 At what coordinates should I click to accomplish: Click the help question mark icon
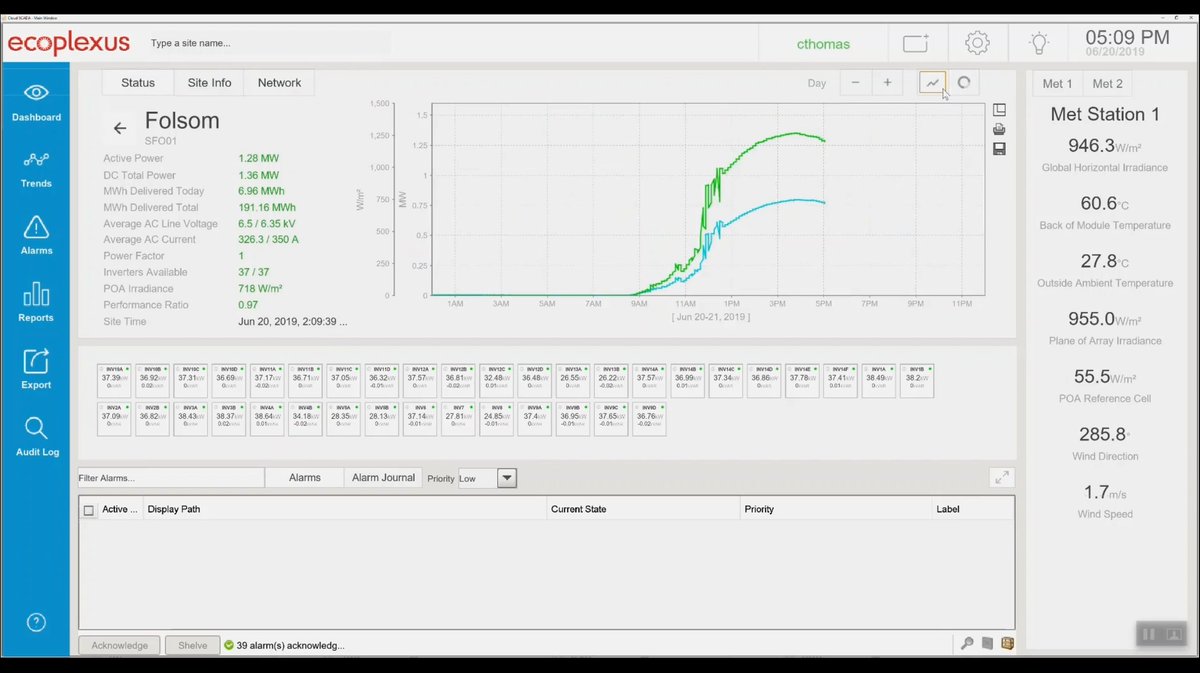pos(36,622)
